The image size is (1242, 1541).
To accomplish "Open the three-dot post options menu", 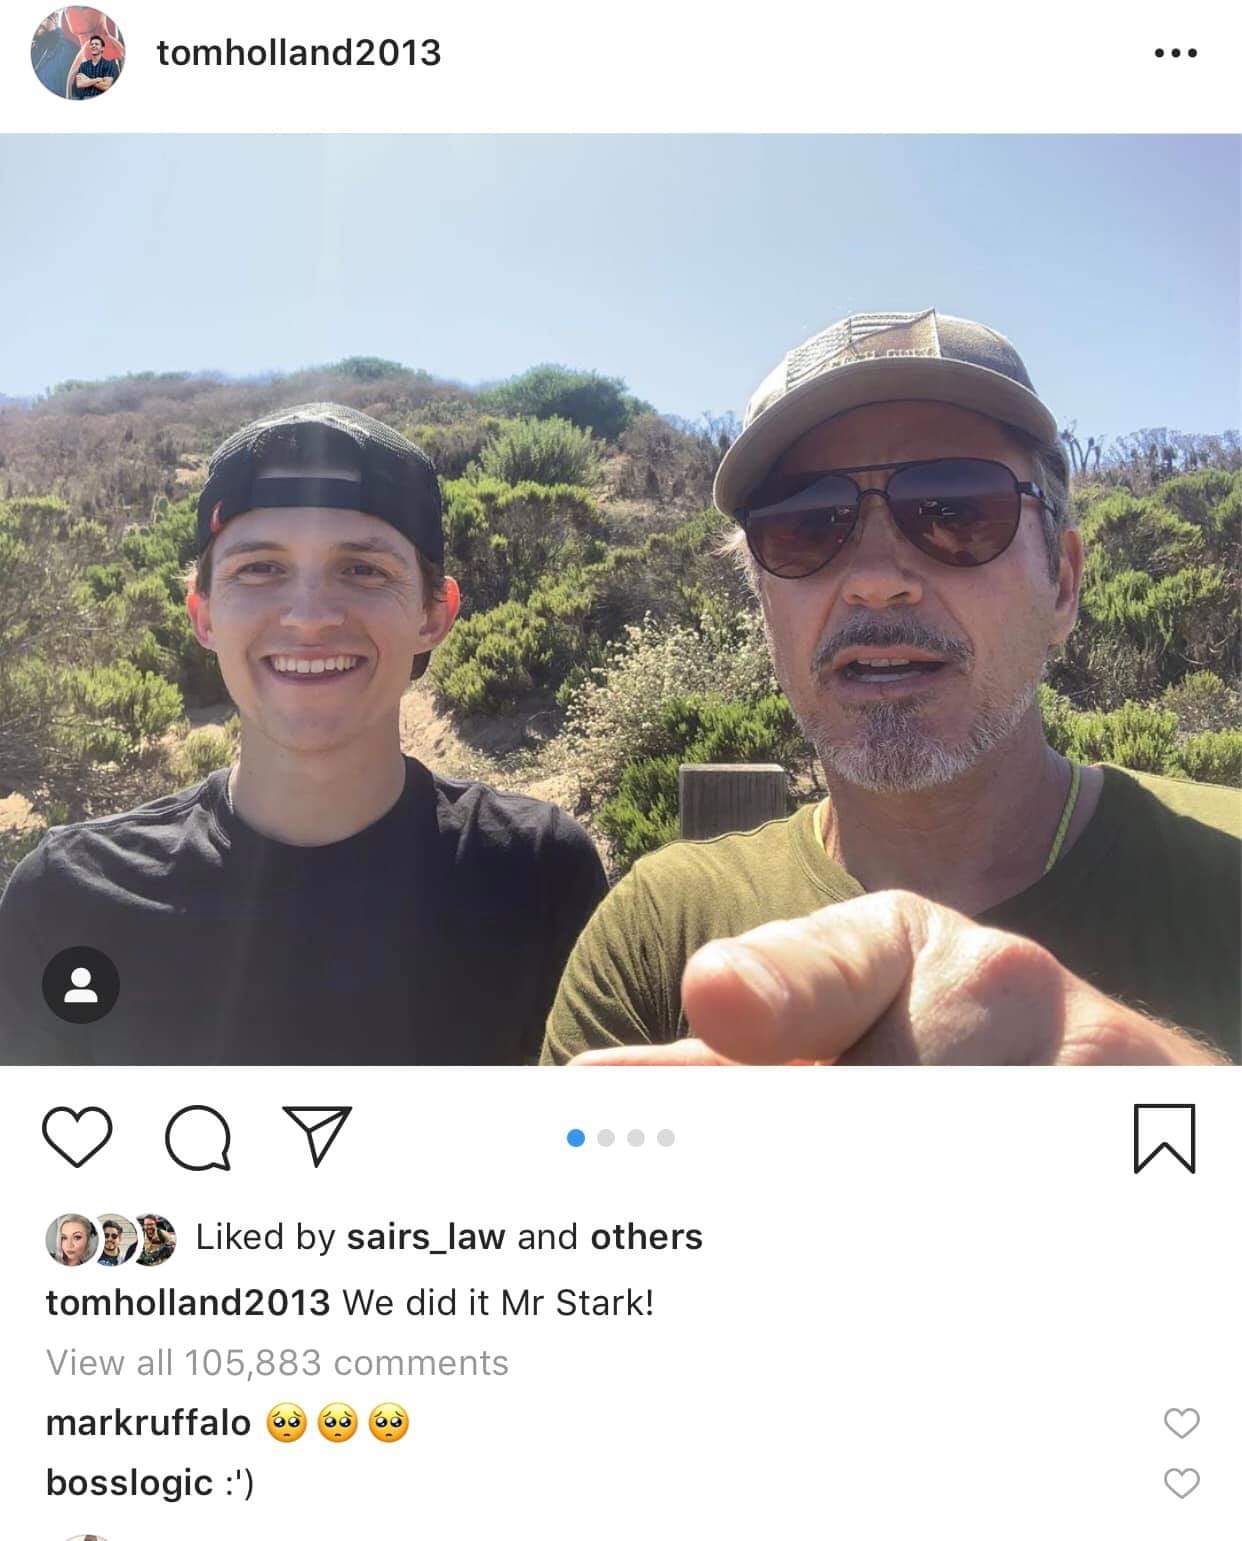I will 1176,53.
